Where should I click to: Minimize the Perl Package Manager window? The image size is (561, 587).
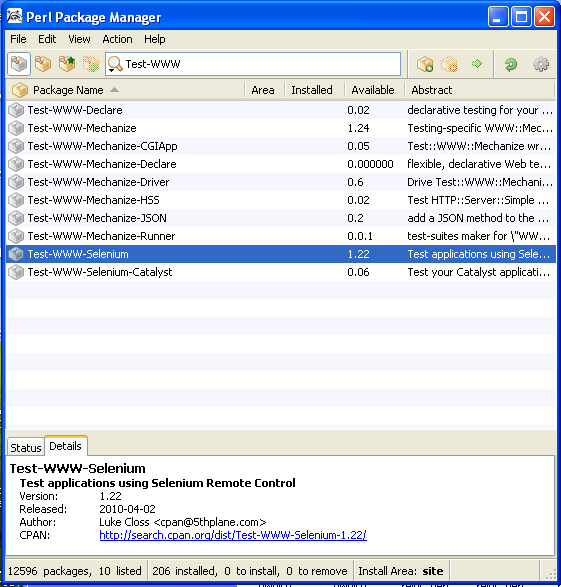[498, 17]
